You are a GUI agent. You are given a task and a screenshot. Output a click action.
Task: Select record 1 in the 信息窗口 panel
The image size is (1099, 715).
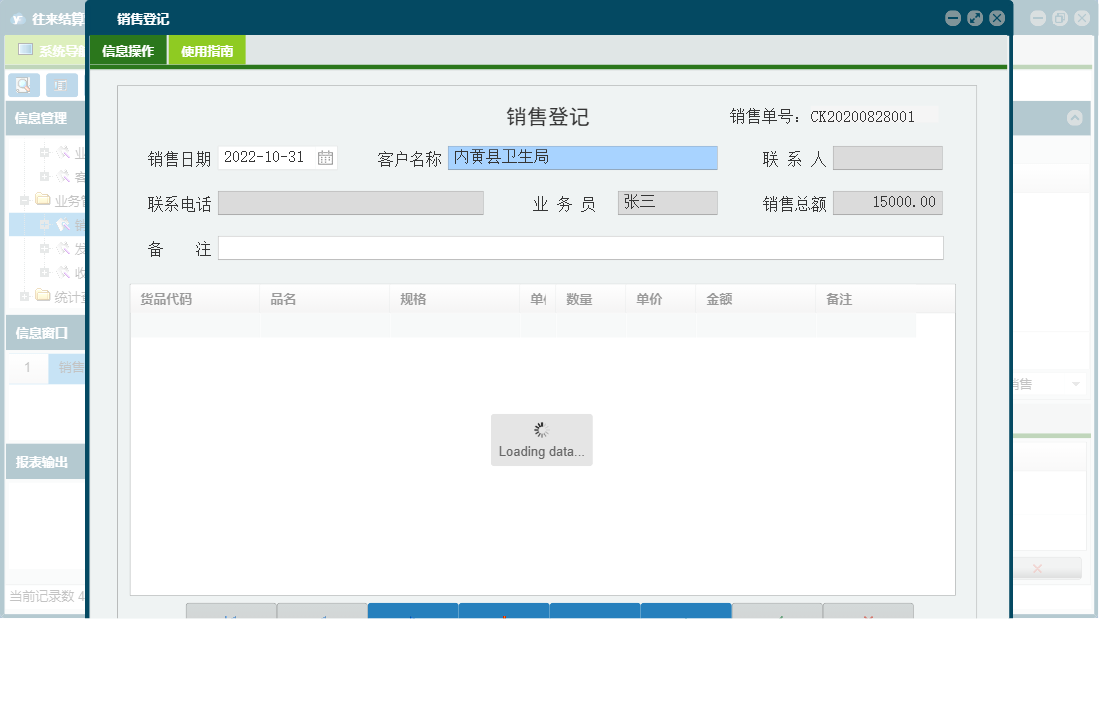tap(27, 368)
